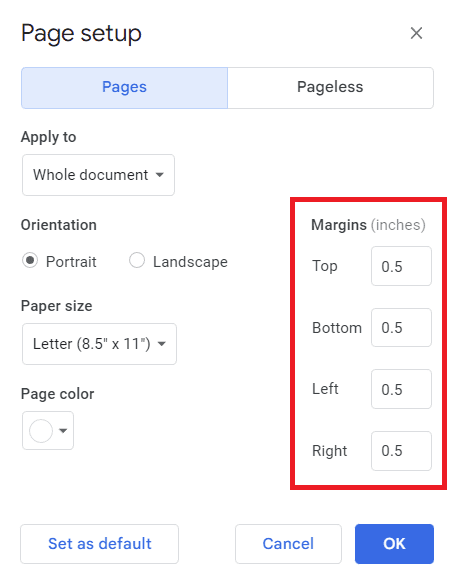Click Set as default button
Image resolution: width=455 pixels, height=581 pixels.
tap(99, 544)
